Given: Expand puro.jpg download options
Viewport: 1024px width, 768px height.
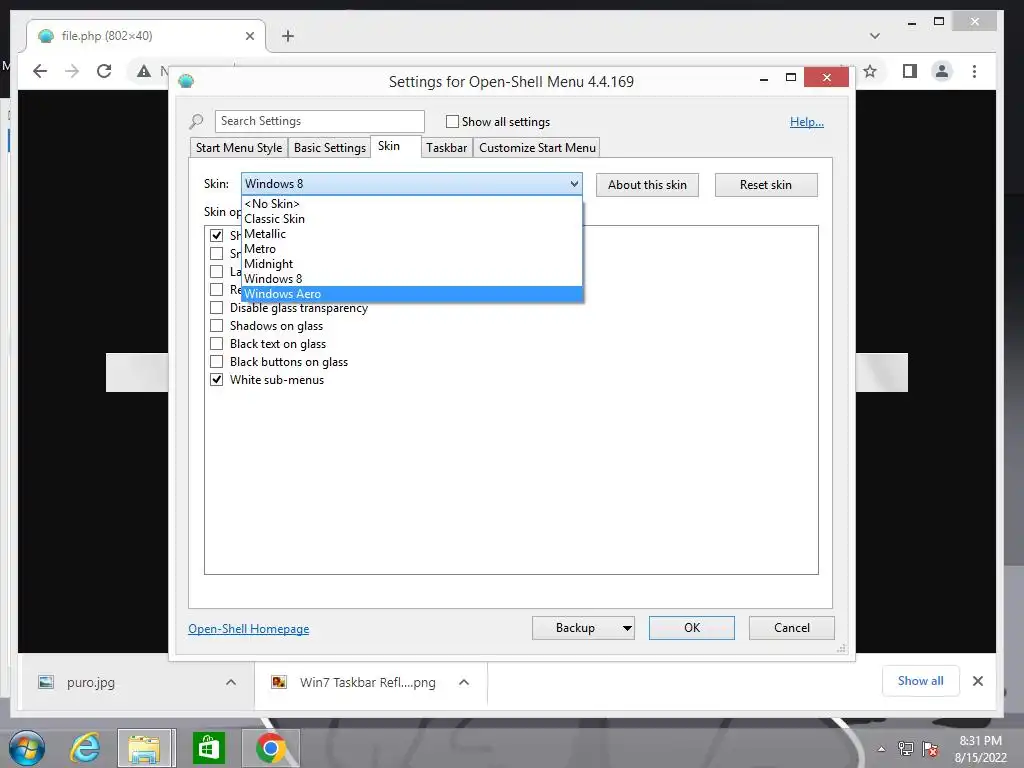Looking at the screenshot, I should pyautogui.click(x=231, y=682).
